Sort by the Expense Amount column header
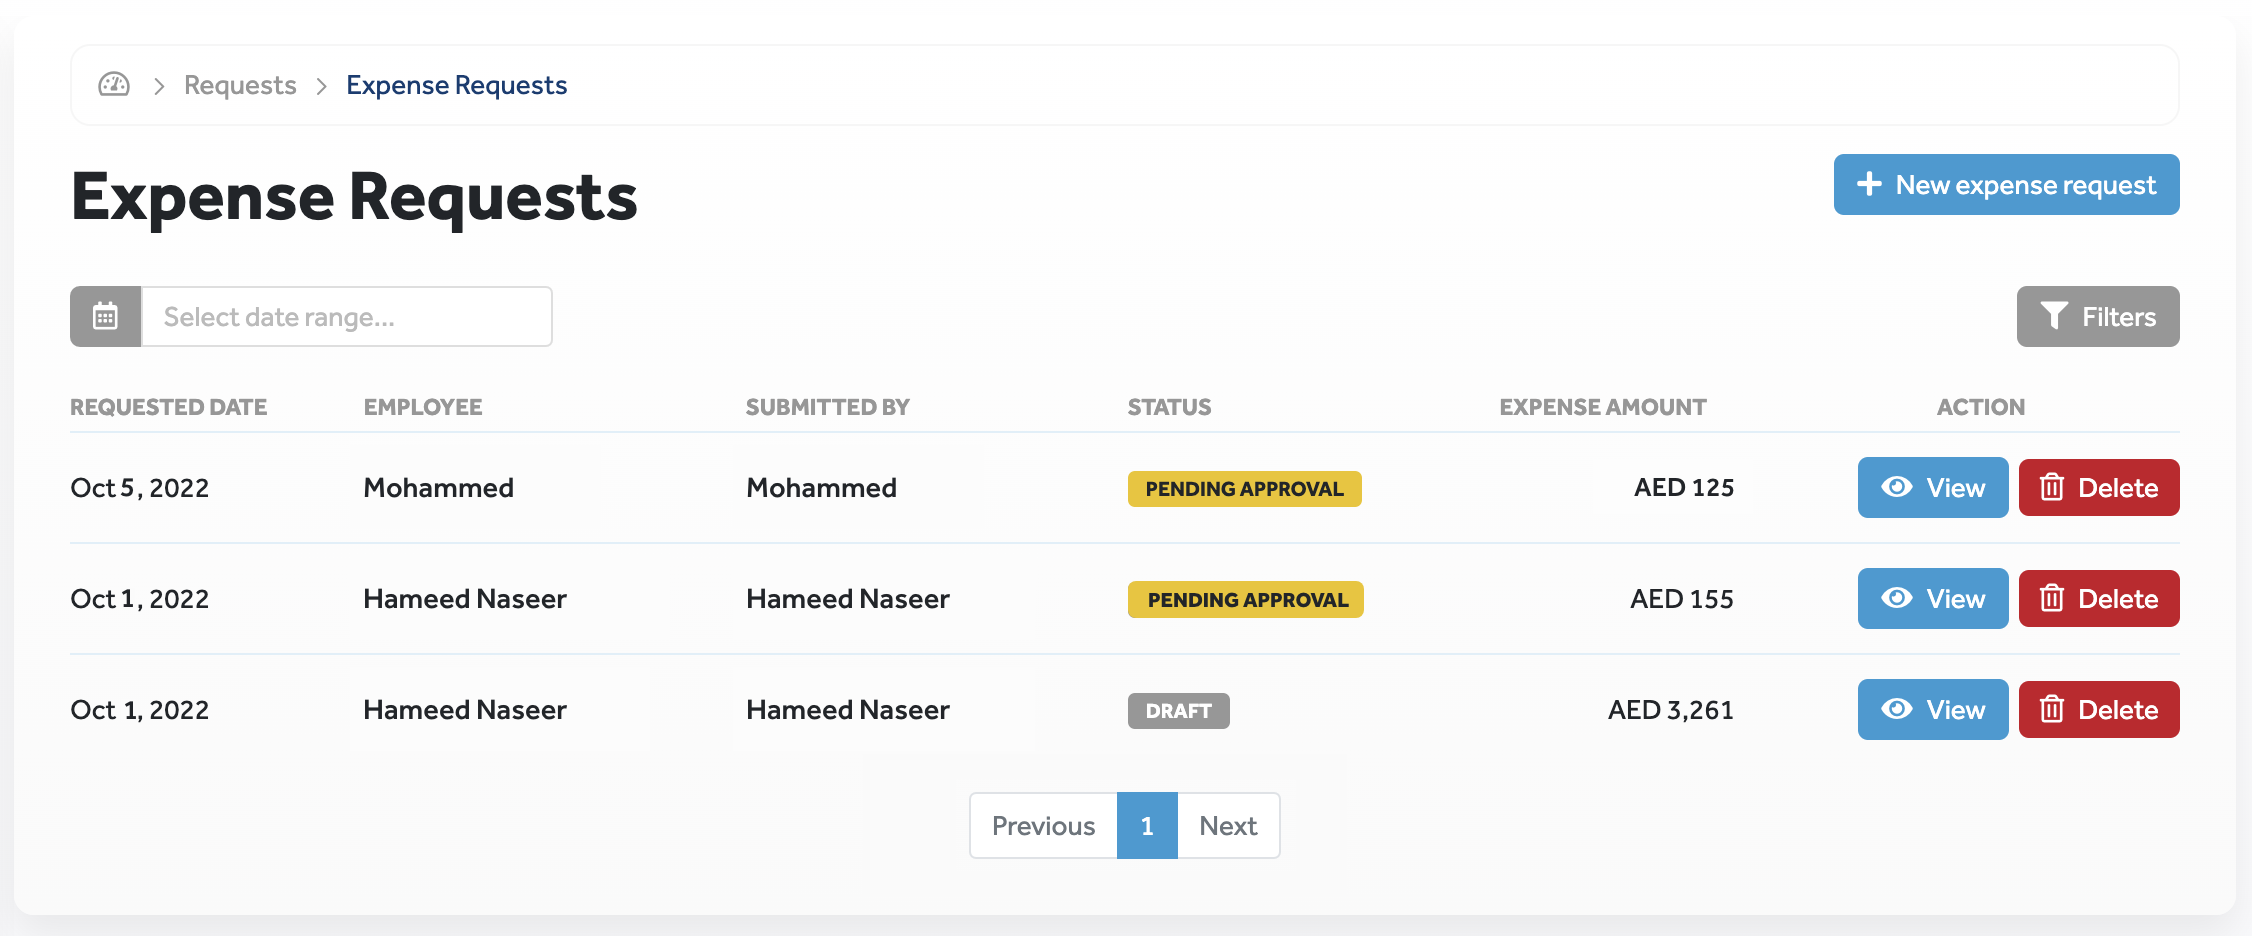Image resolution: width=2252 pixels, height=936 pixels. pyautogui.click(x=1602, y=407)
